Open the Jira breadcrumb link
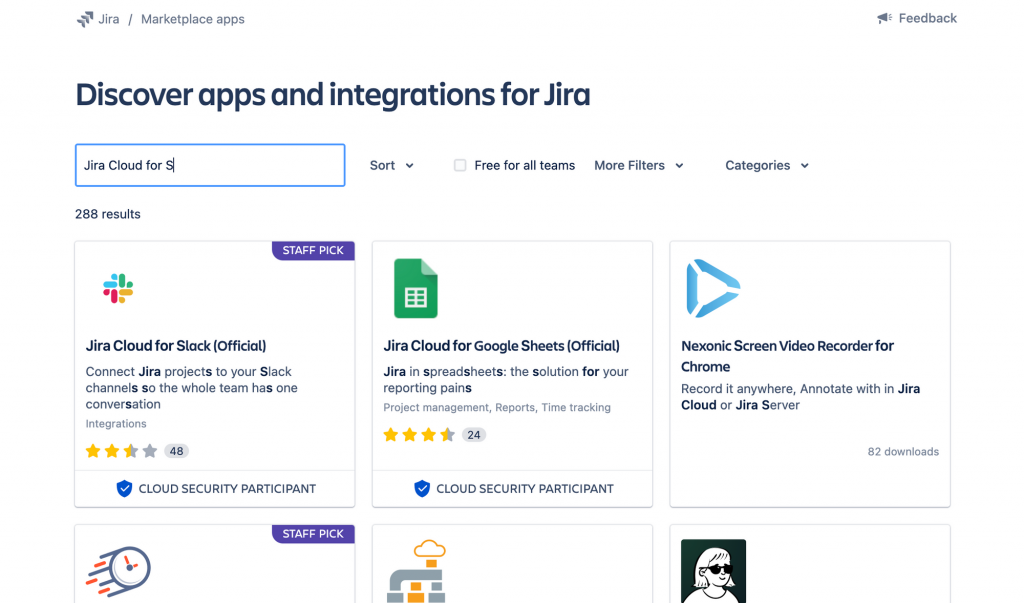 (x=108, y=20)
